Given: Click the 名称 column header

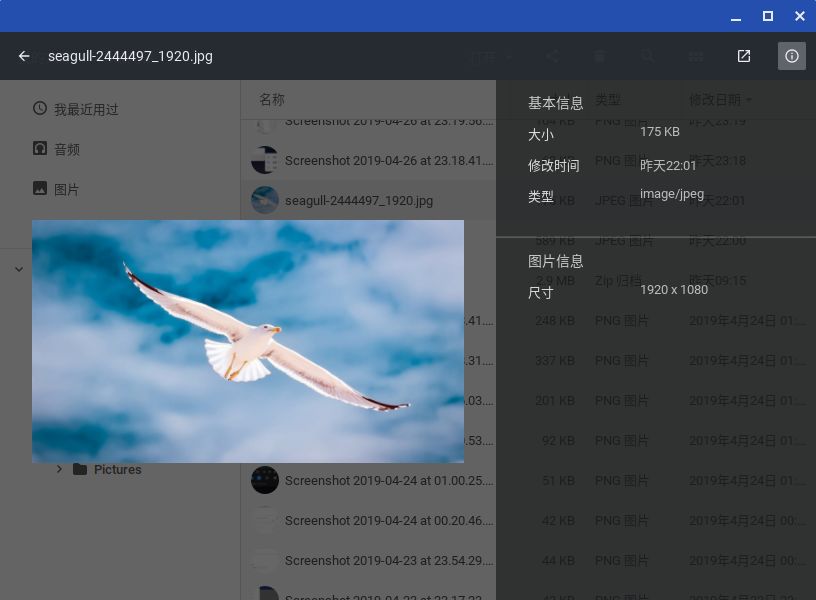Looking at the screenshot, I should 272,100.
